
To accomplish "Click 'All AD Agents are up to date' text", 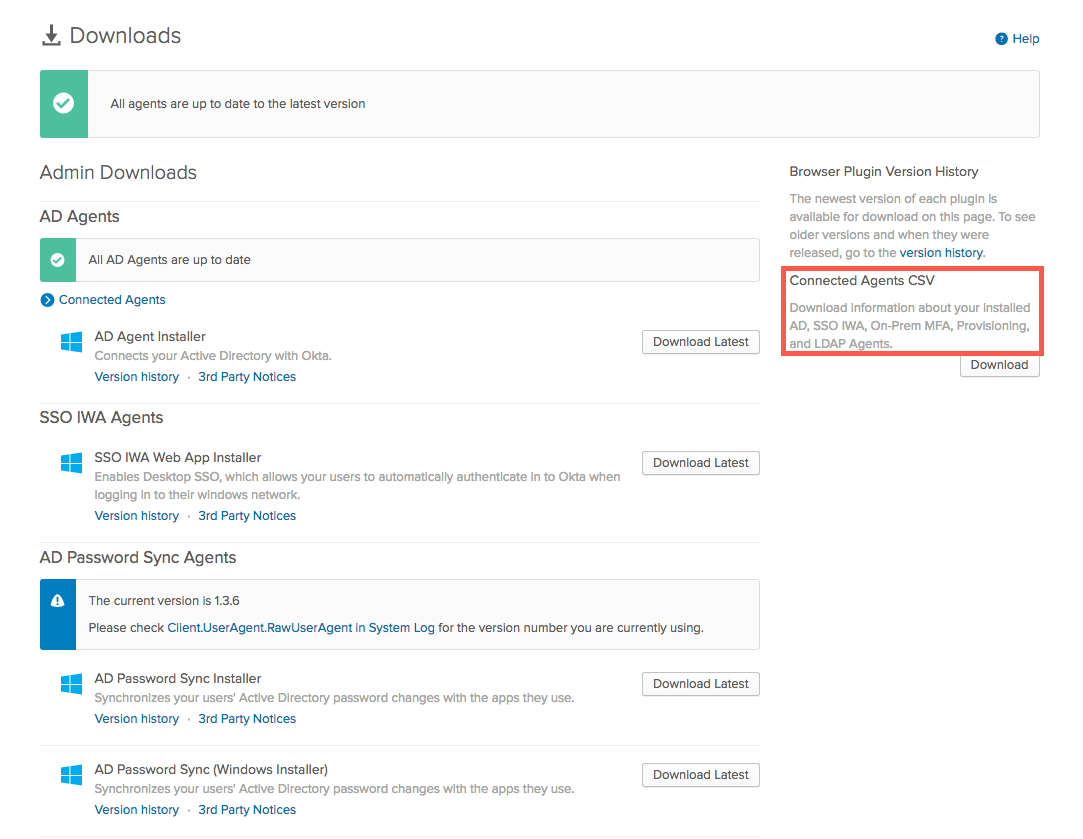I will click(x=169, y=260).
